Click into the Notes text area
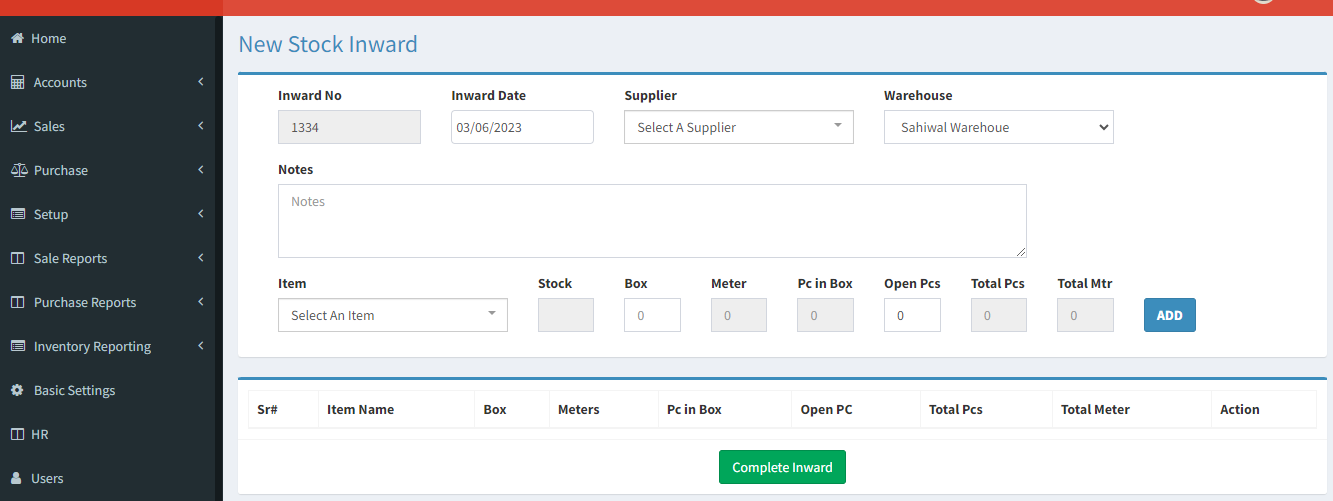The height and width of the screenshot is (501, 1333). click(x=652, y=221)
